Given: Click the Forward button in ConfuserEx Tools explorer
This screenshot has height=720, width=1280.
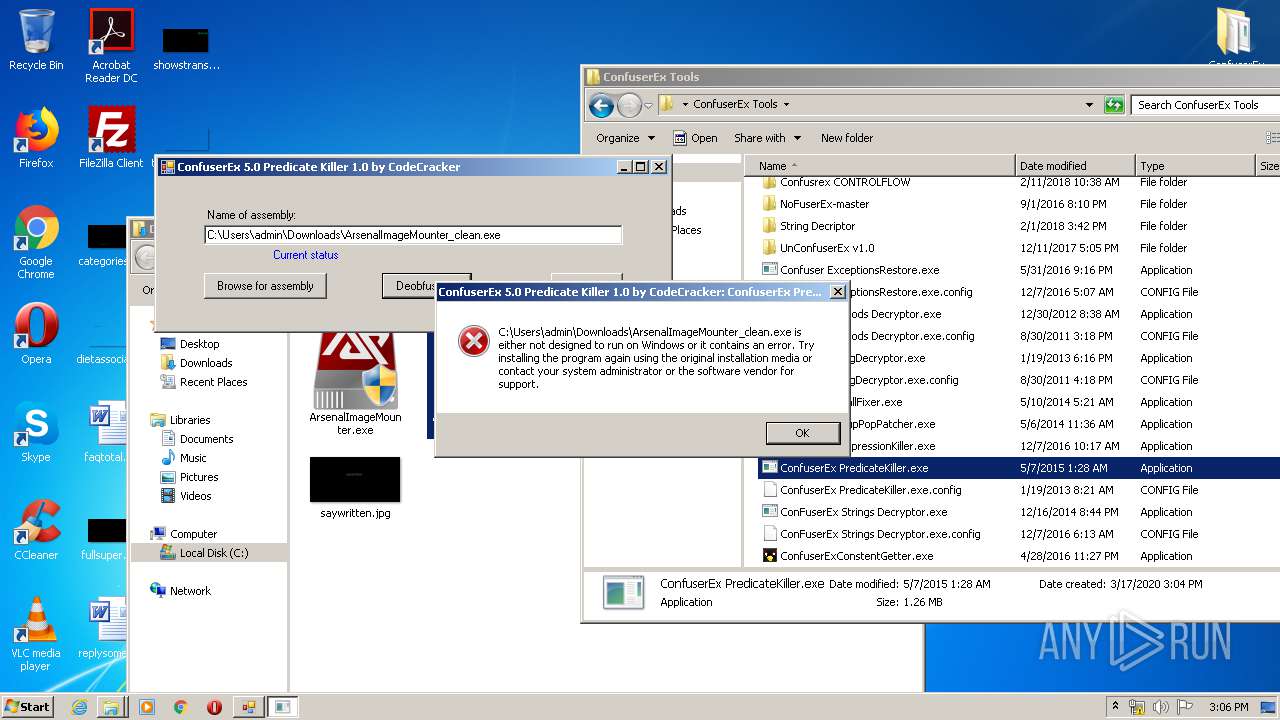Looking at the screenshot, I should [x=629, y=105].
